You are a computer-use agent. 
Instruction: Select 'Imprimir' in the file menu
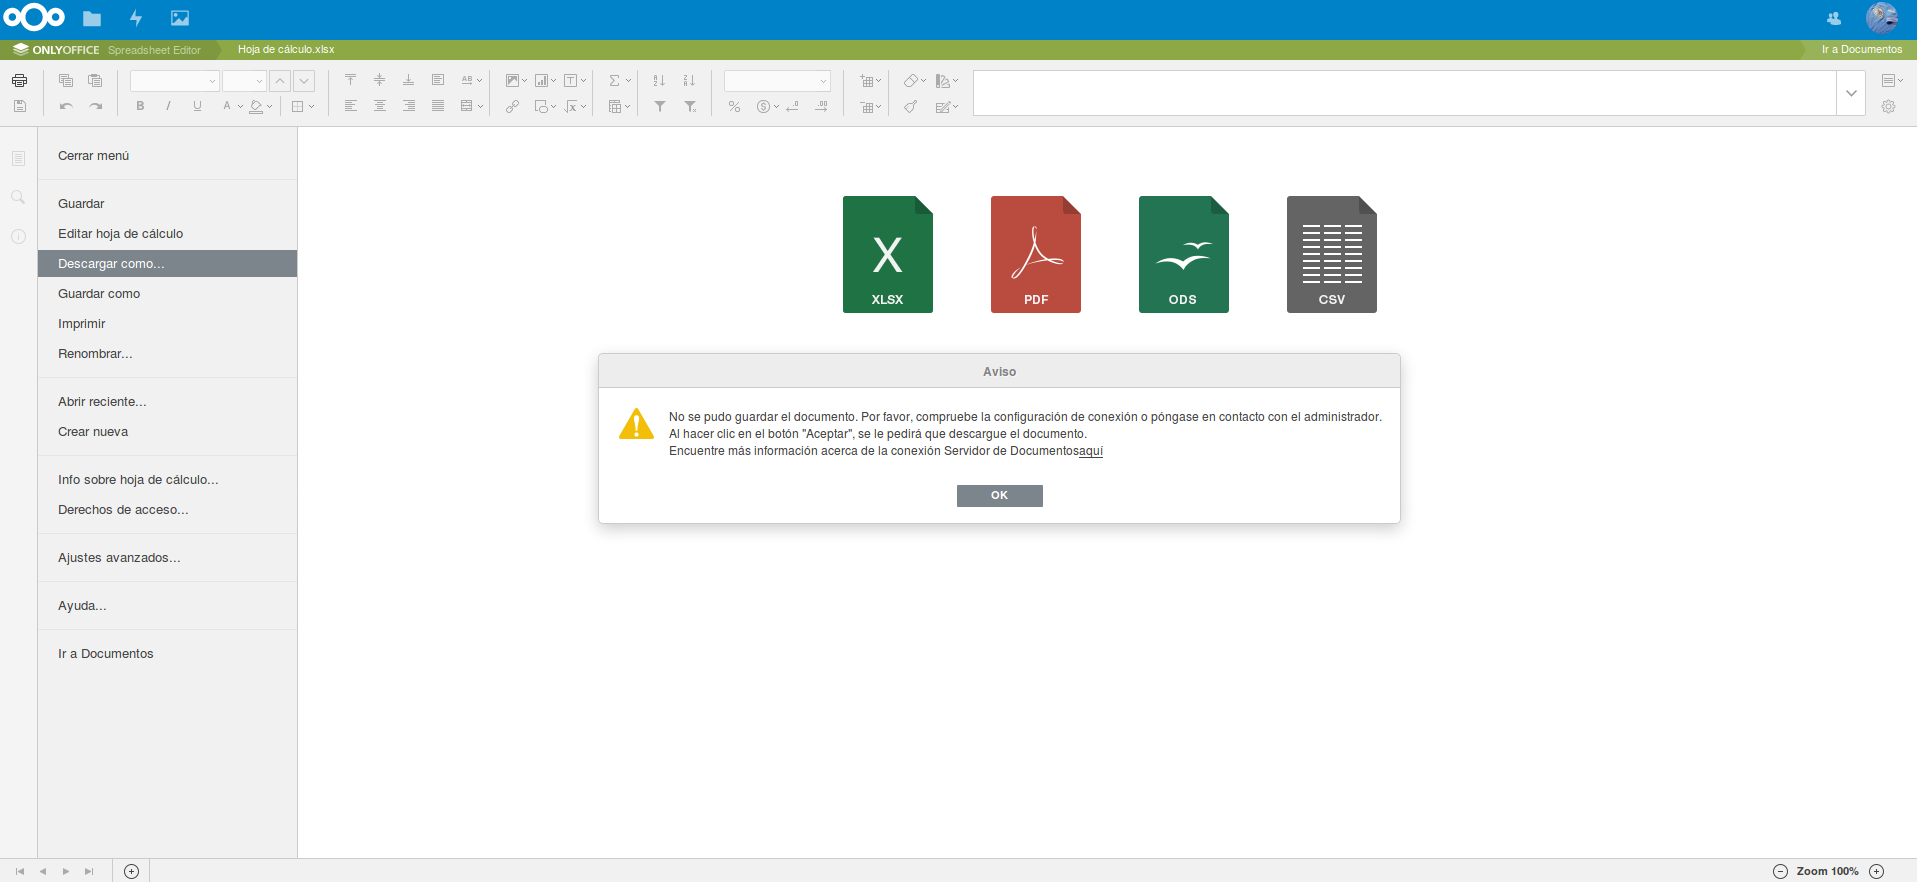coord(167,324)
